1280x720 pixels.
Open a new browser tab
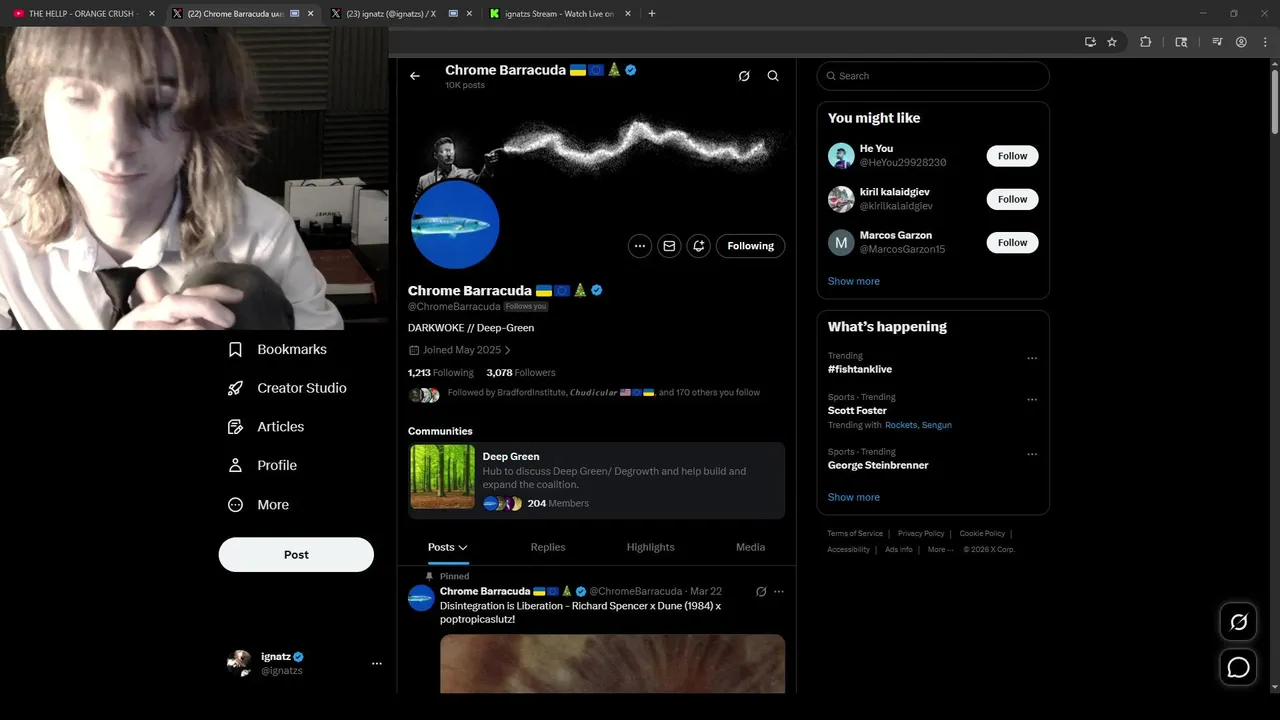[x=652, y=14]
